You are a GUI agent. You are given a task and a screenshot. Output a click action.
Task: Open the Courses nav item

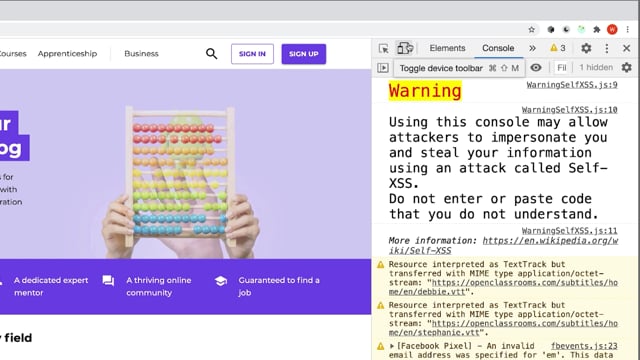[x=13, y=53]
